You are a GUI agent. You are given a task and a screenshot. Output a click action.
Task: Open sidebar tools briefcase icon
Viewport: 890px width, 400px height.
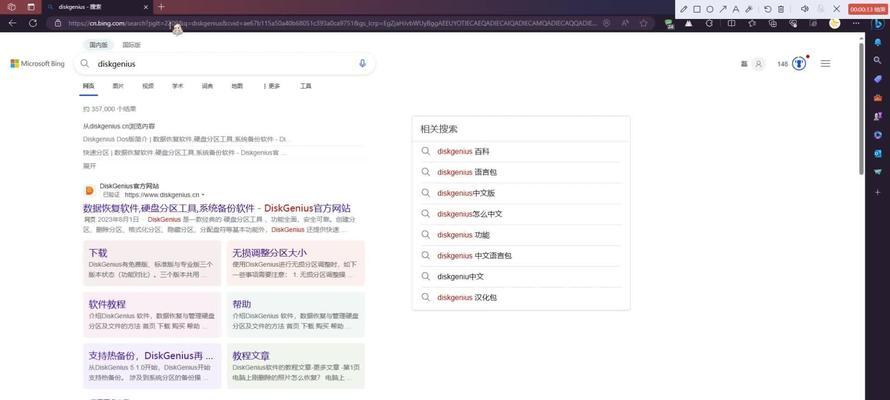(878, 98)
